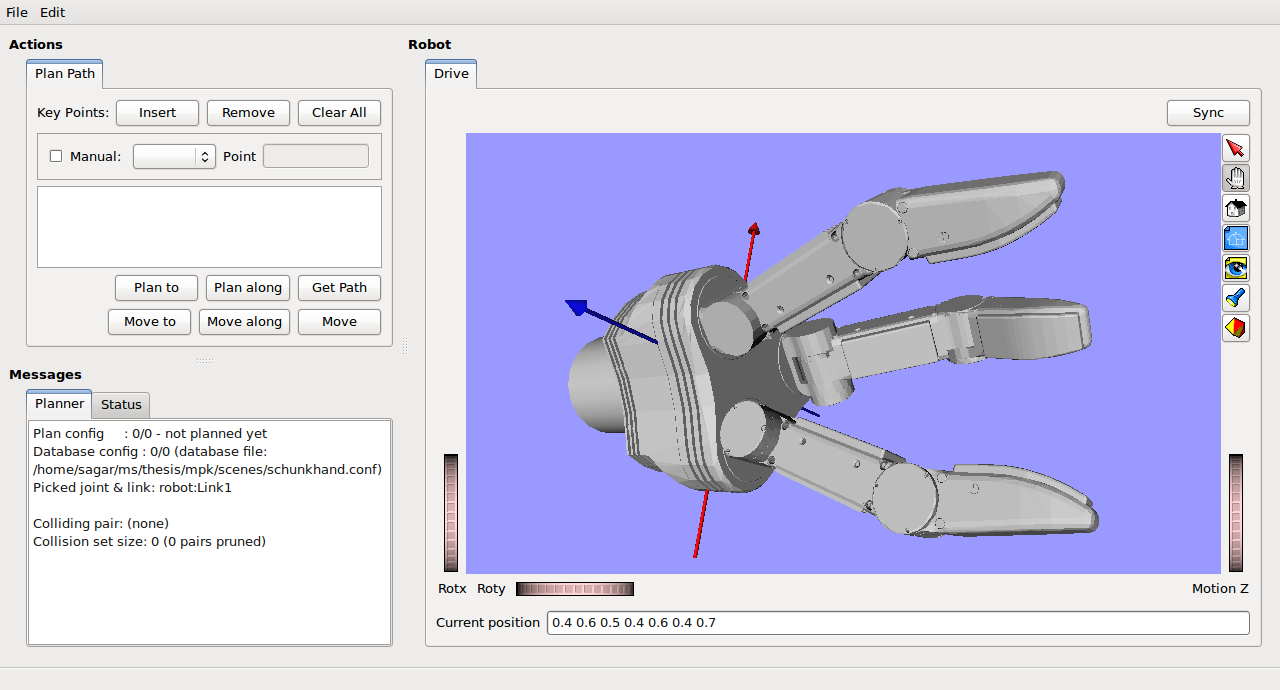
Task: Click the house home view icon
Action: (1236, 208)
